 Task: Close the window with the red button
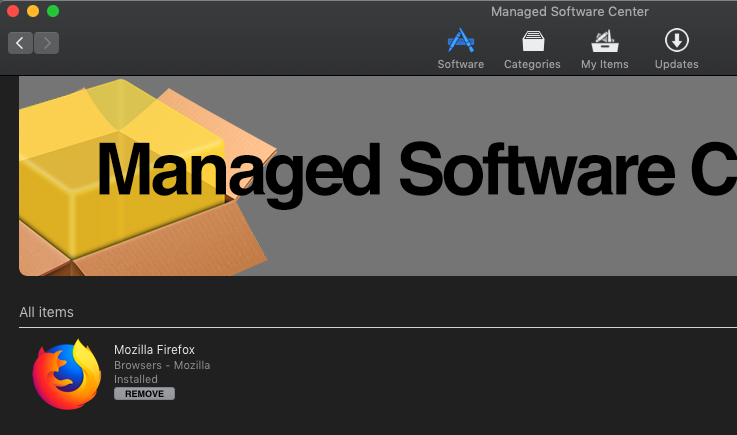pyautogui.click(x=13, y=11)
